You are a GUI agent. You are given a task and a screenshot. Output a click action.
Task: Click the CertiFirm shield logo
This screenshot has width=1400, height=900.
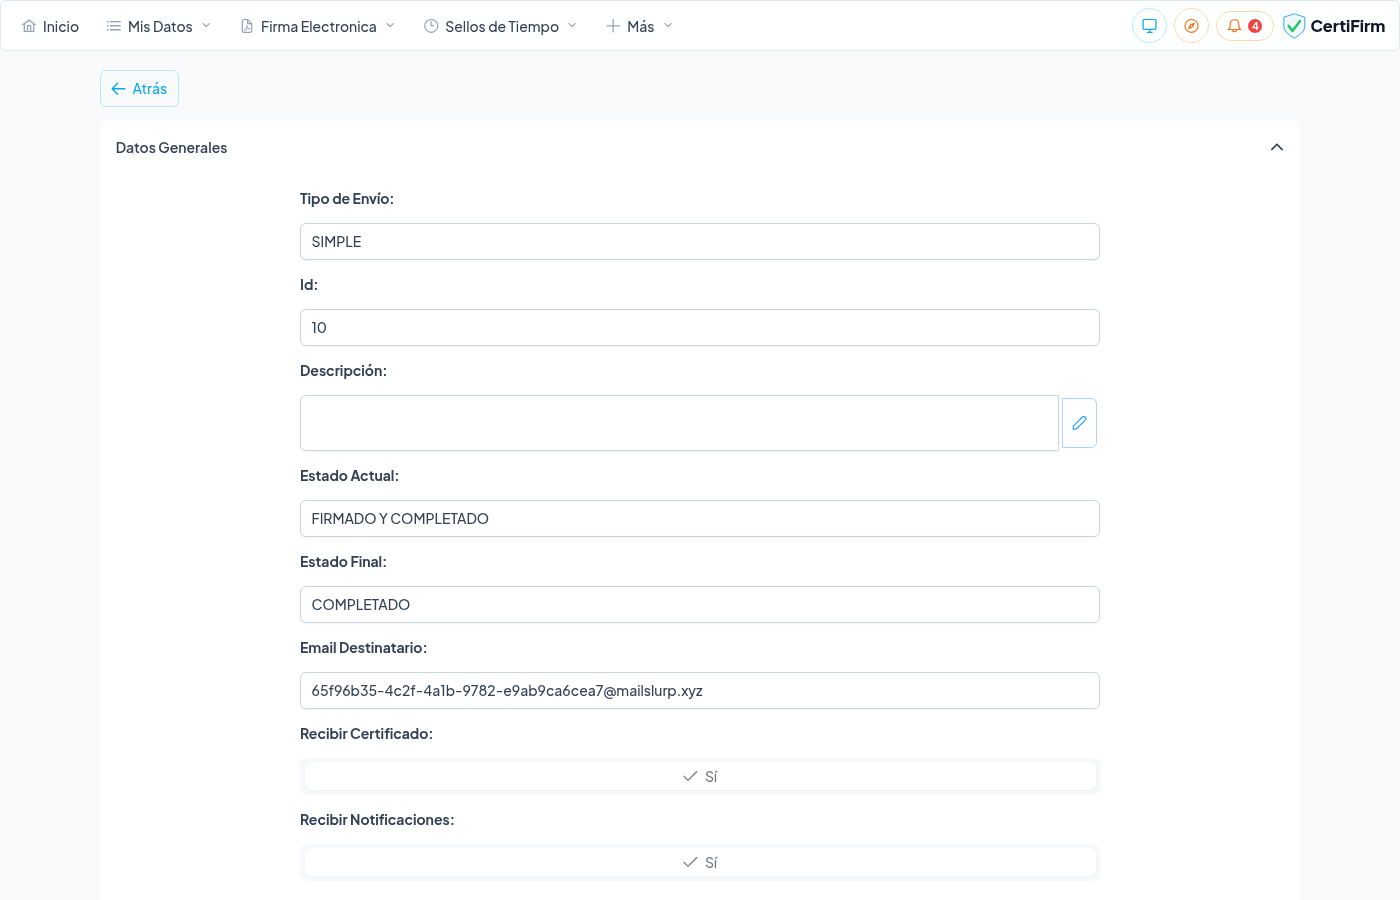(x=1294, y=26)
